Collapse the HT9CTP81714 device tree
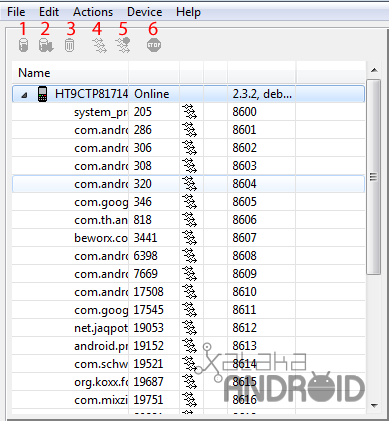Viewport: 389px width, 421px height. [x=24, y=95]
